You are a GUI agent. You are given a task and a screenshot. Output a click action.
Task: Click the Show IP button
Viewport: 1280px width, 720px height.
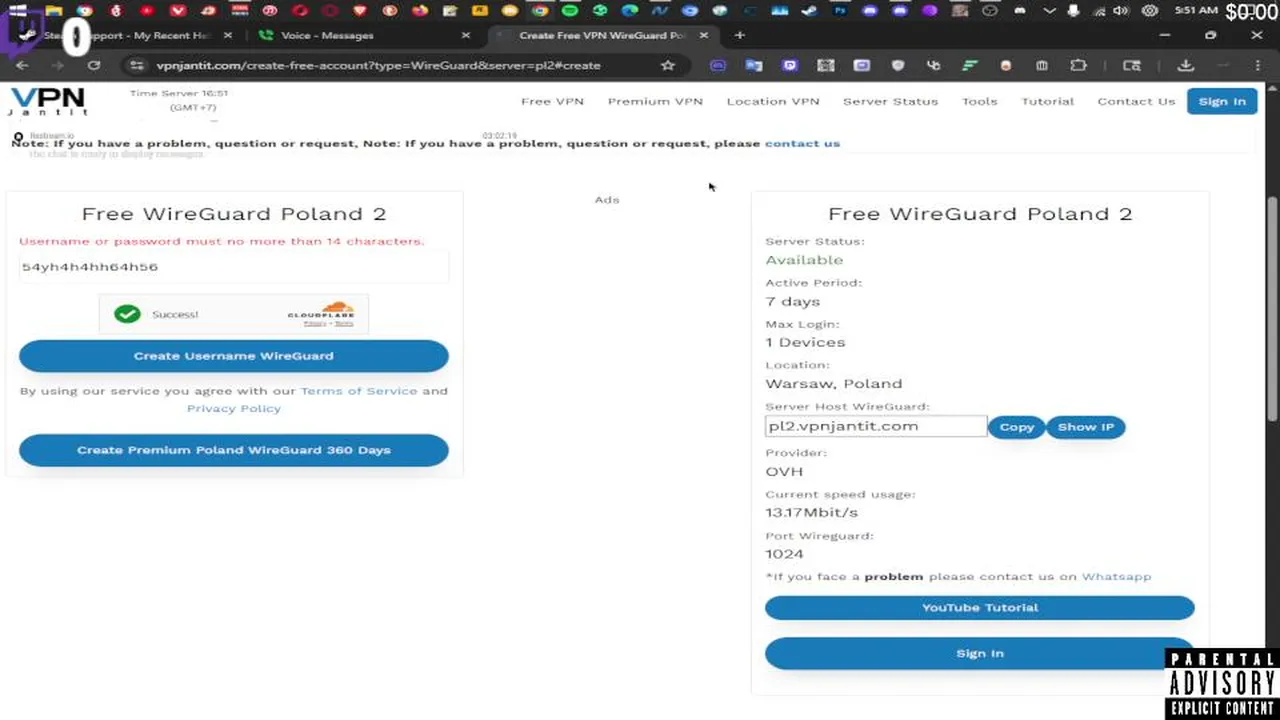pos(1086,427)
